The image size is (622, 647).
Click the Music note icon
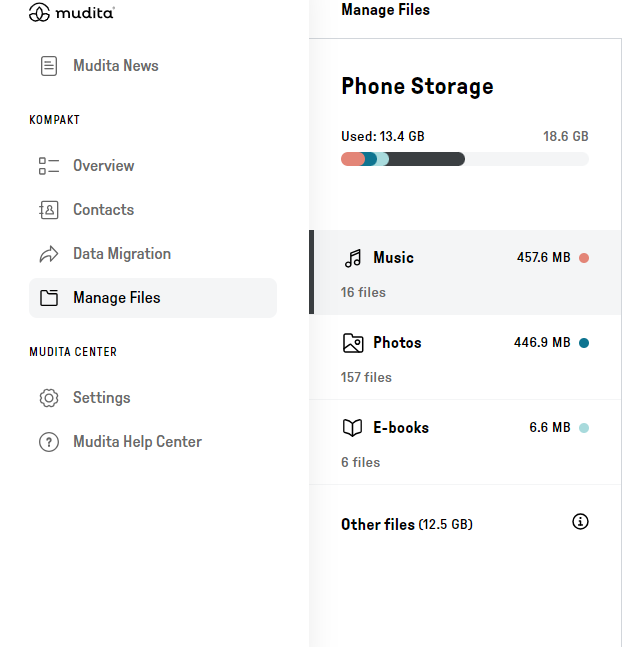353,258
